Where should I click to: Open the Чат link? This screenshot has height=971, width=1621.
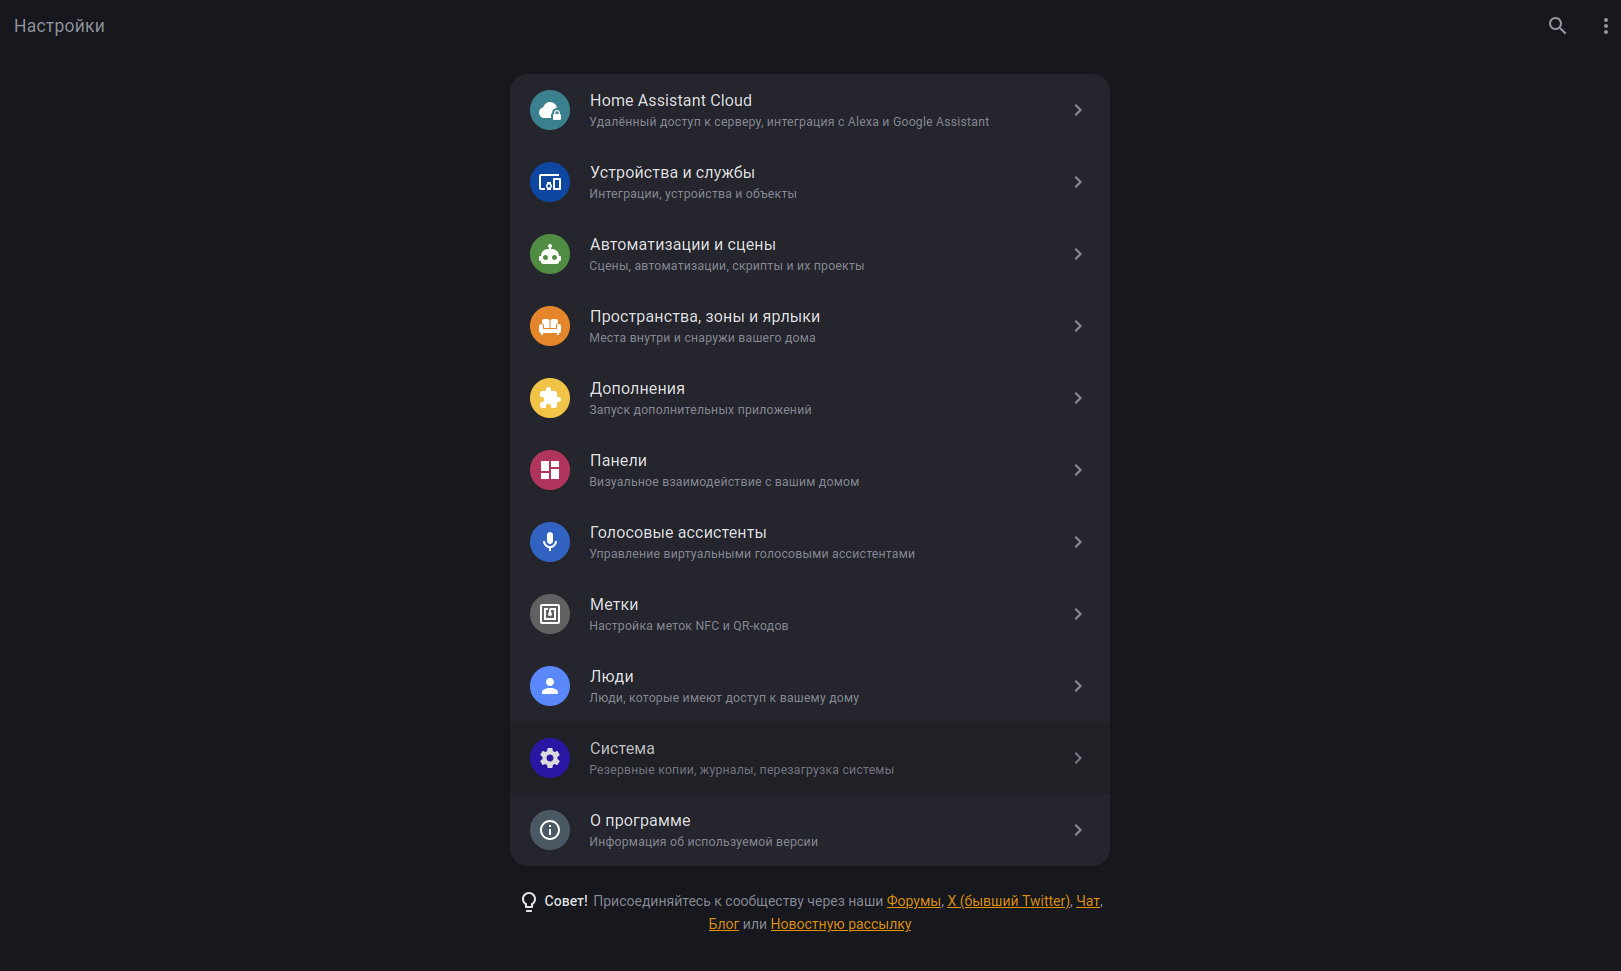pyautogui.click(x=1088, y=901)
